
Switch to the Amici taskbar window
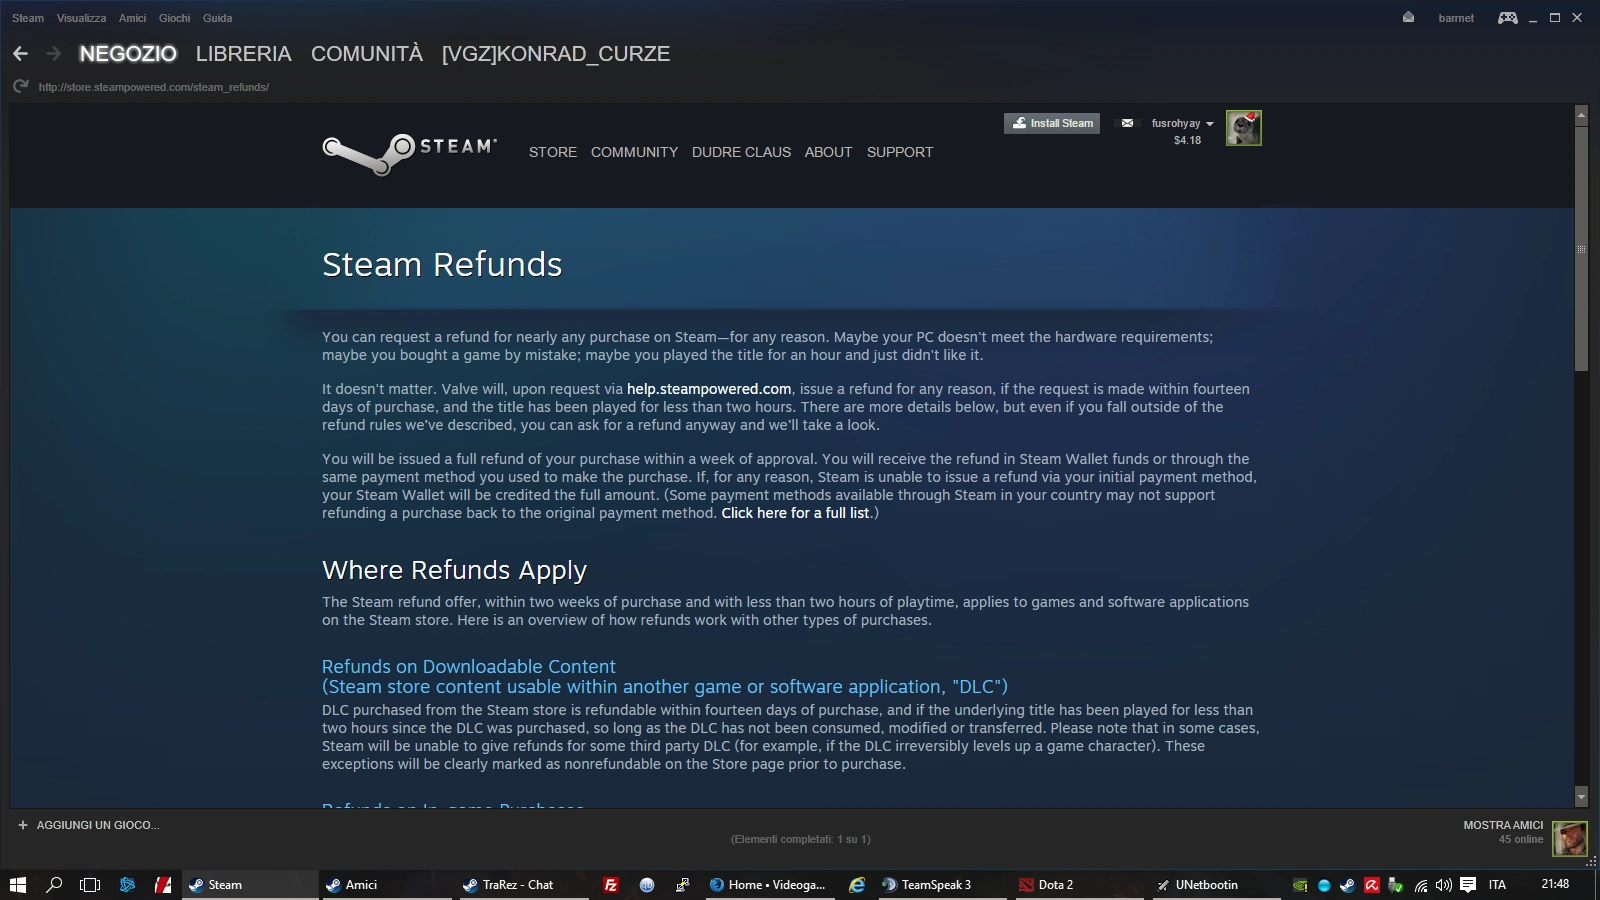pyautogui.click(x=389, y=885)
